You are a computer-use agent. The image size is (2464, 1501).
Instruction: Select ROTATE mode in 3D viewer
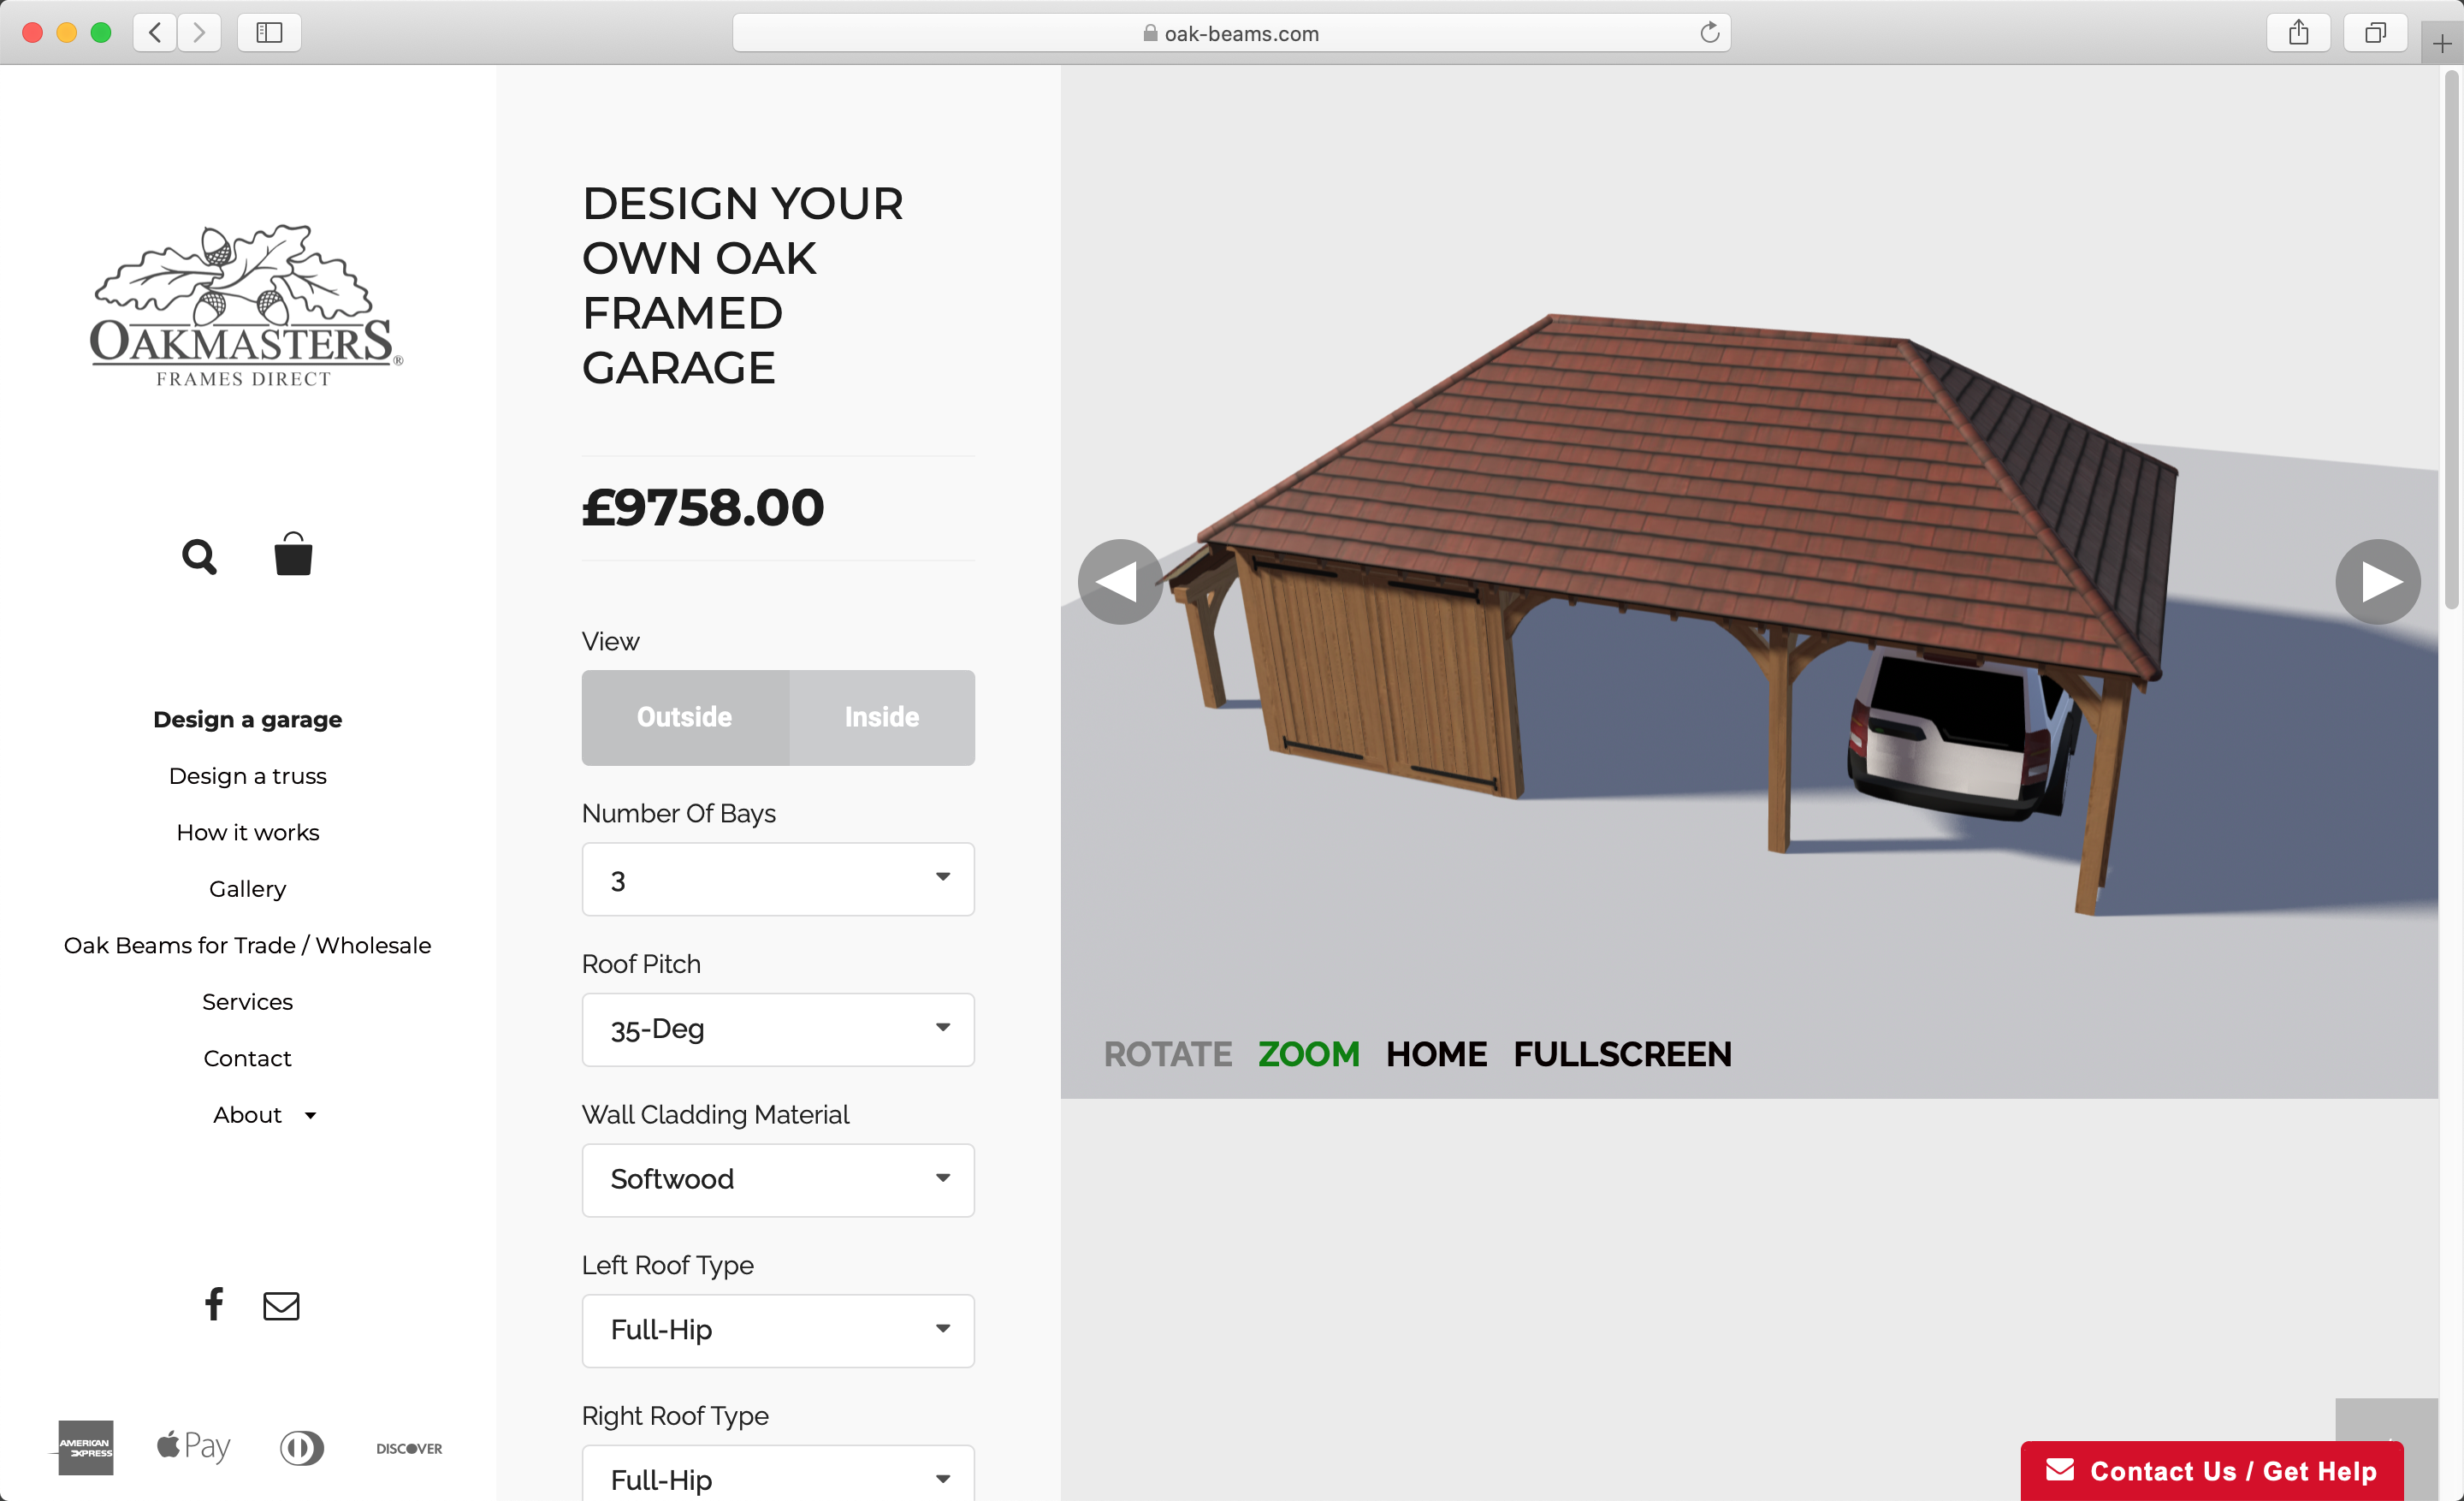tap(1167, 1054)
